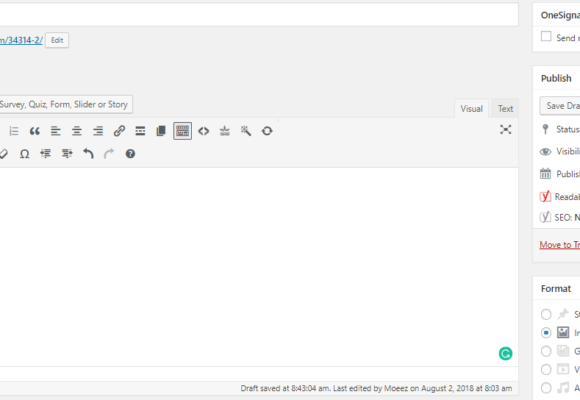
Task: Click the undo arrow icon
Action: [x=88, y=154]
